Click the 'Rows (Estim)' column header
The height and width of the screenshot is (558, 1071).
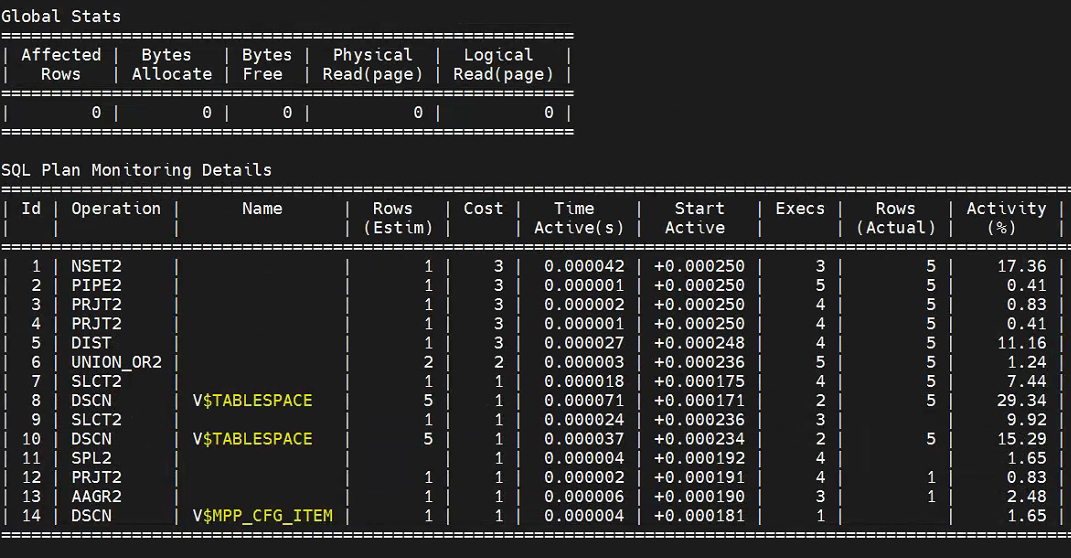(x=398, y=218)
